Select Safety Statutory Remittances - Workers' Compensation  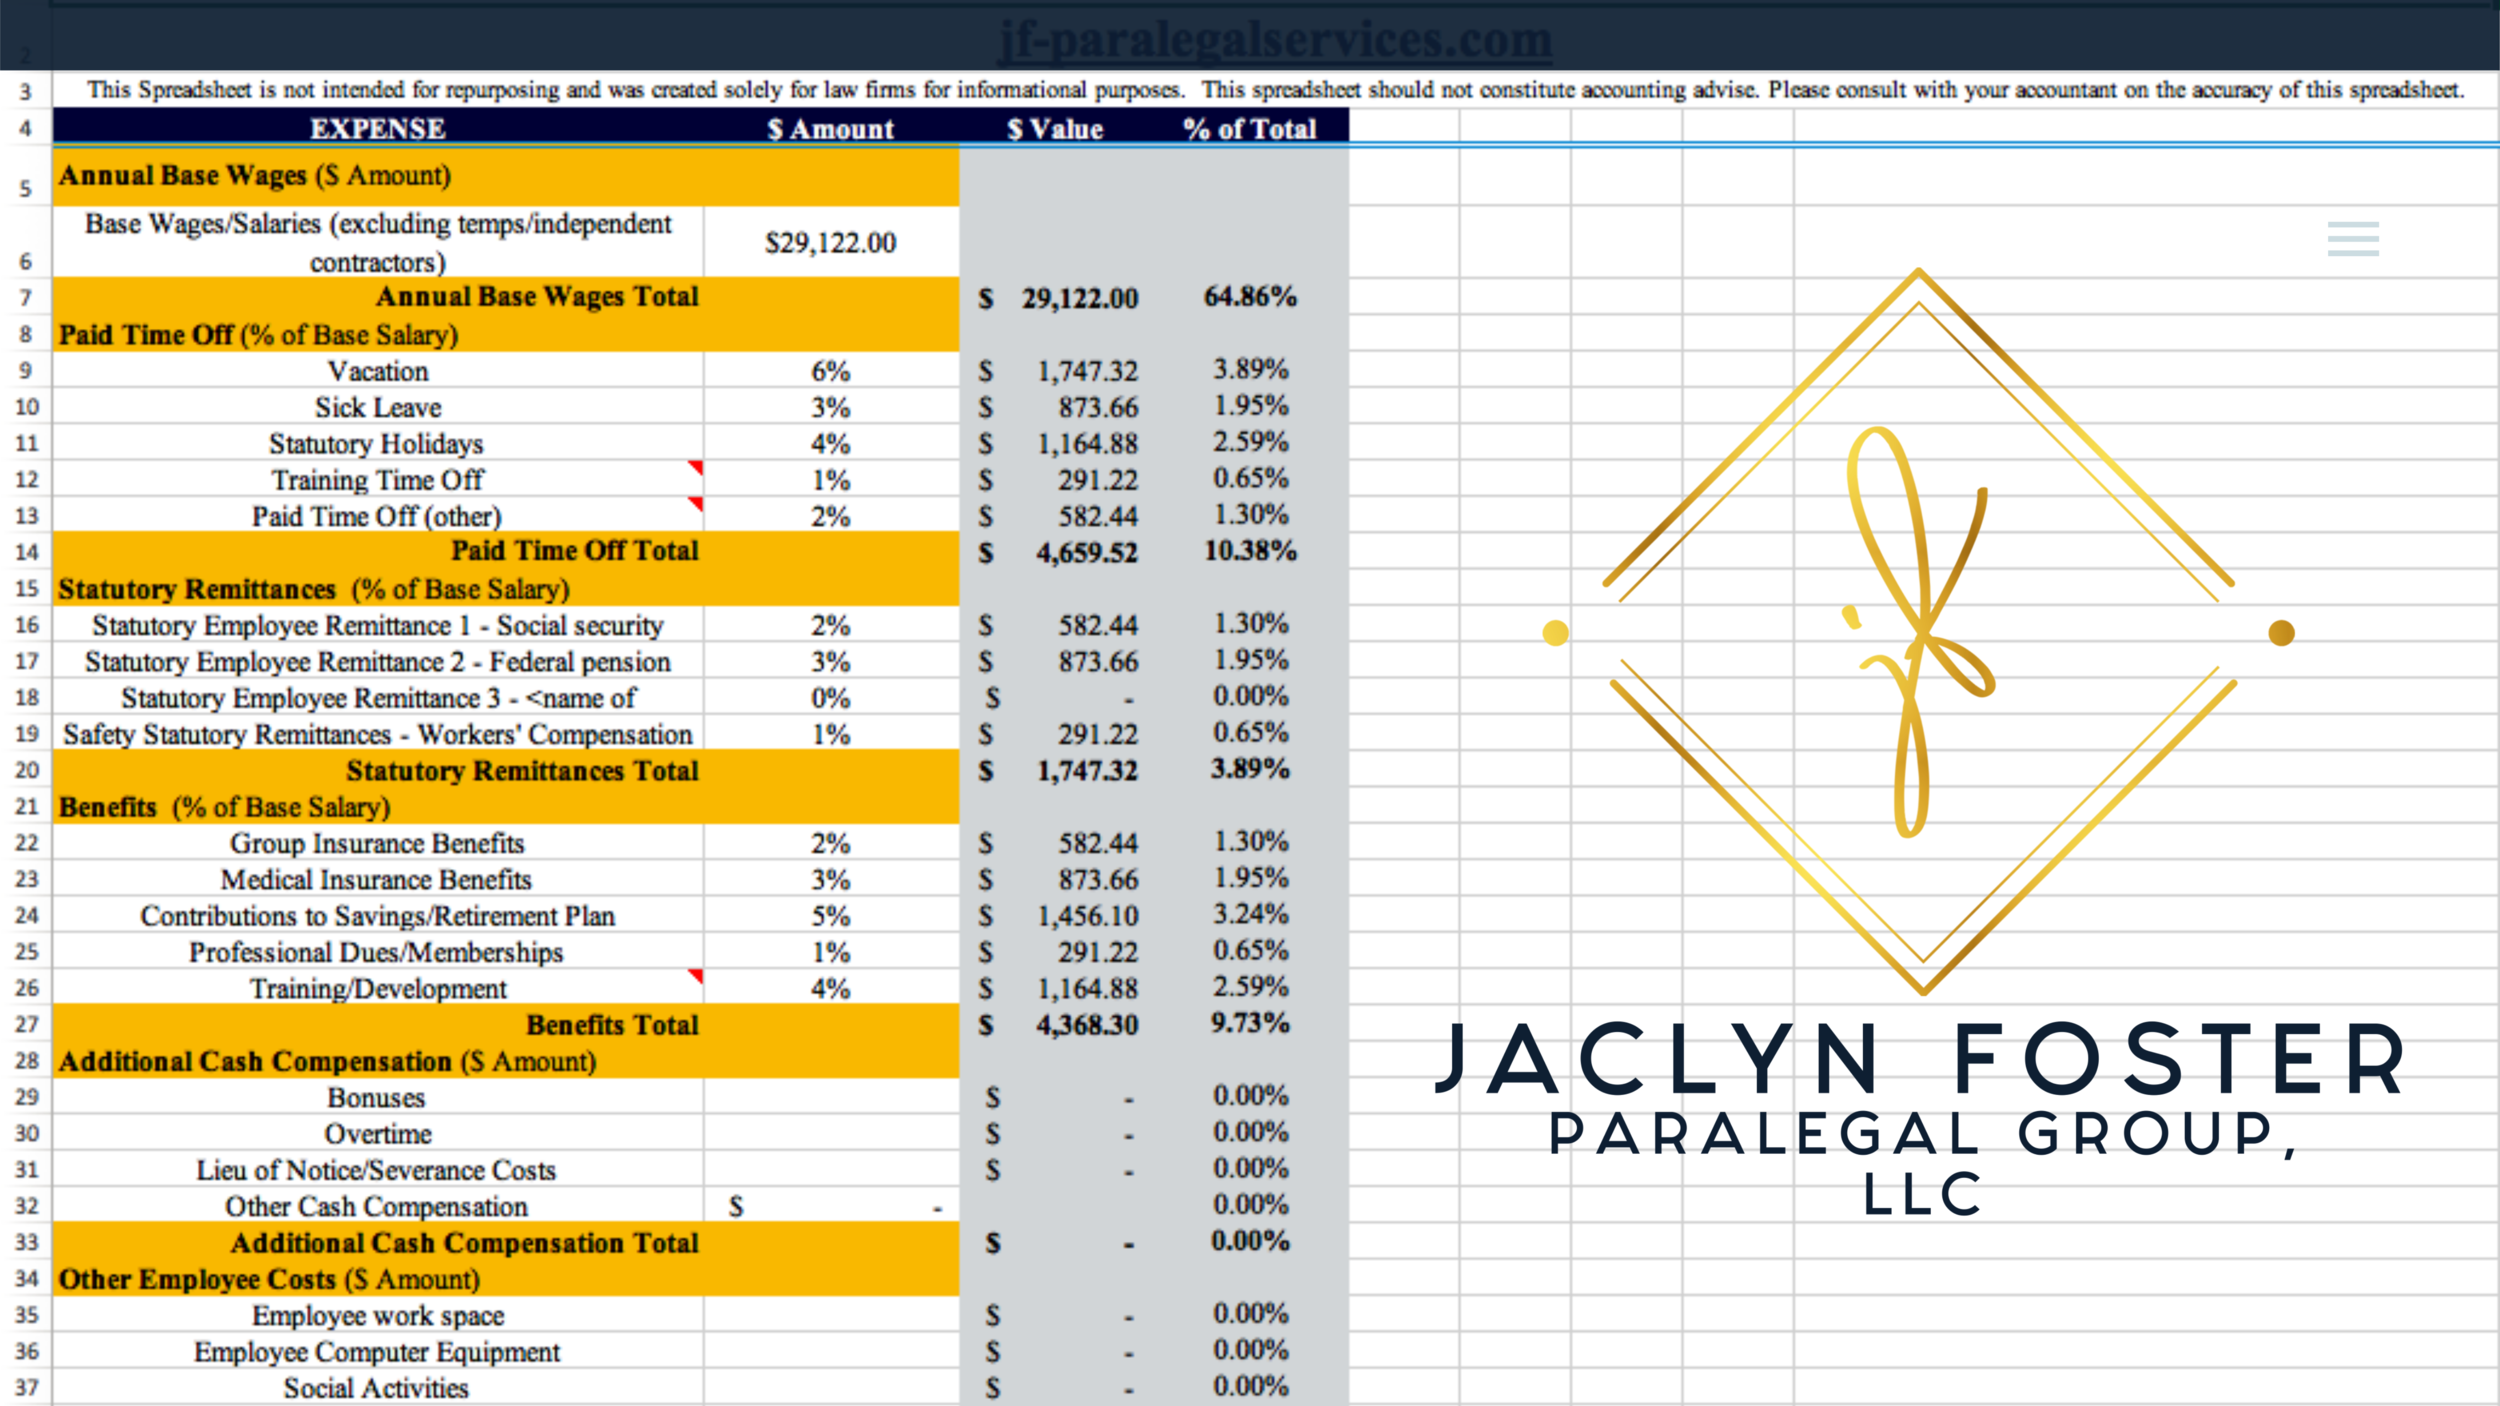(378, 734)
